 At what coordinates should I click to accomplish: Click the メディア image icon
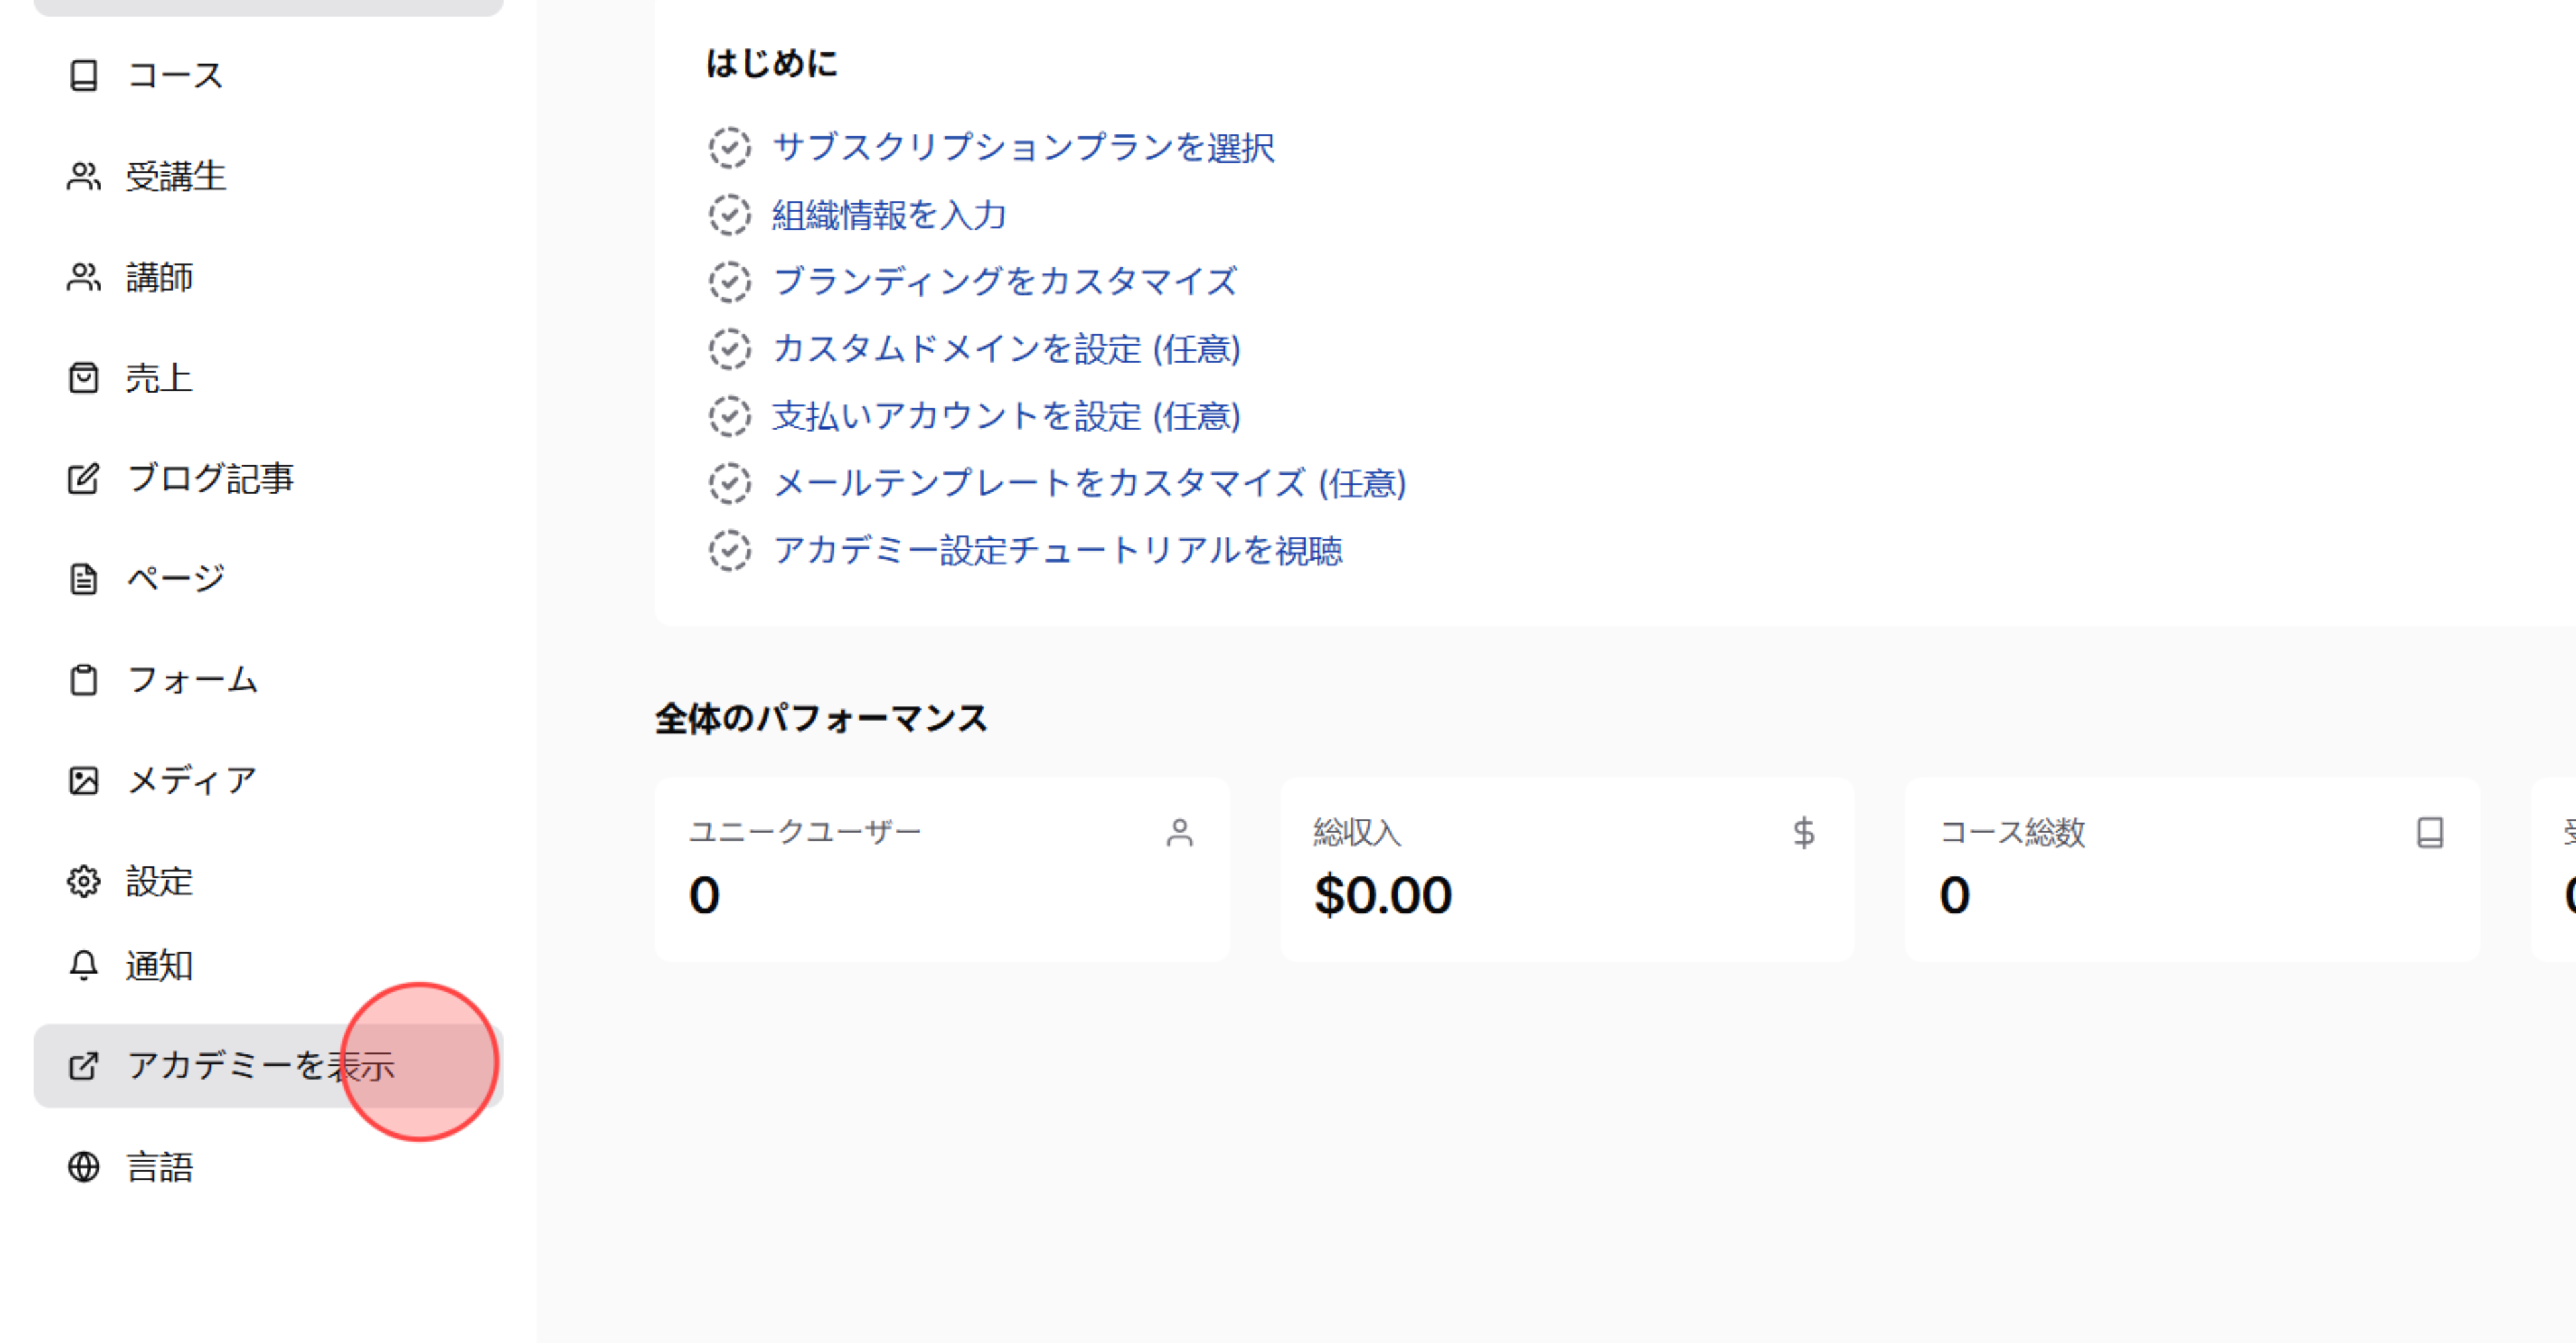[84, 779]
